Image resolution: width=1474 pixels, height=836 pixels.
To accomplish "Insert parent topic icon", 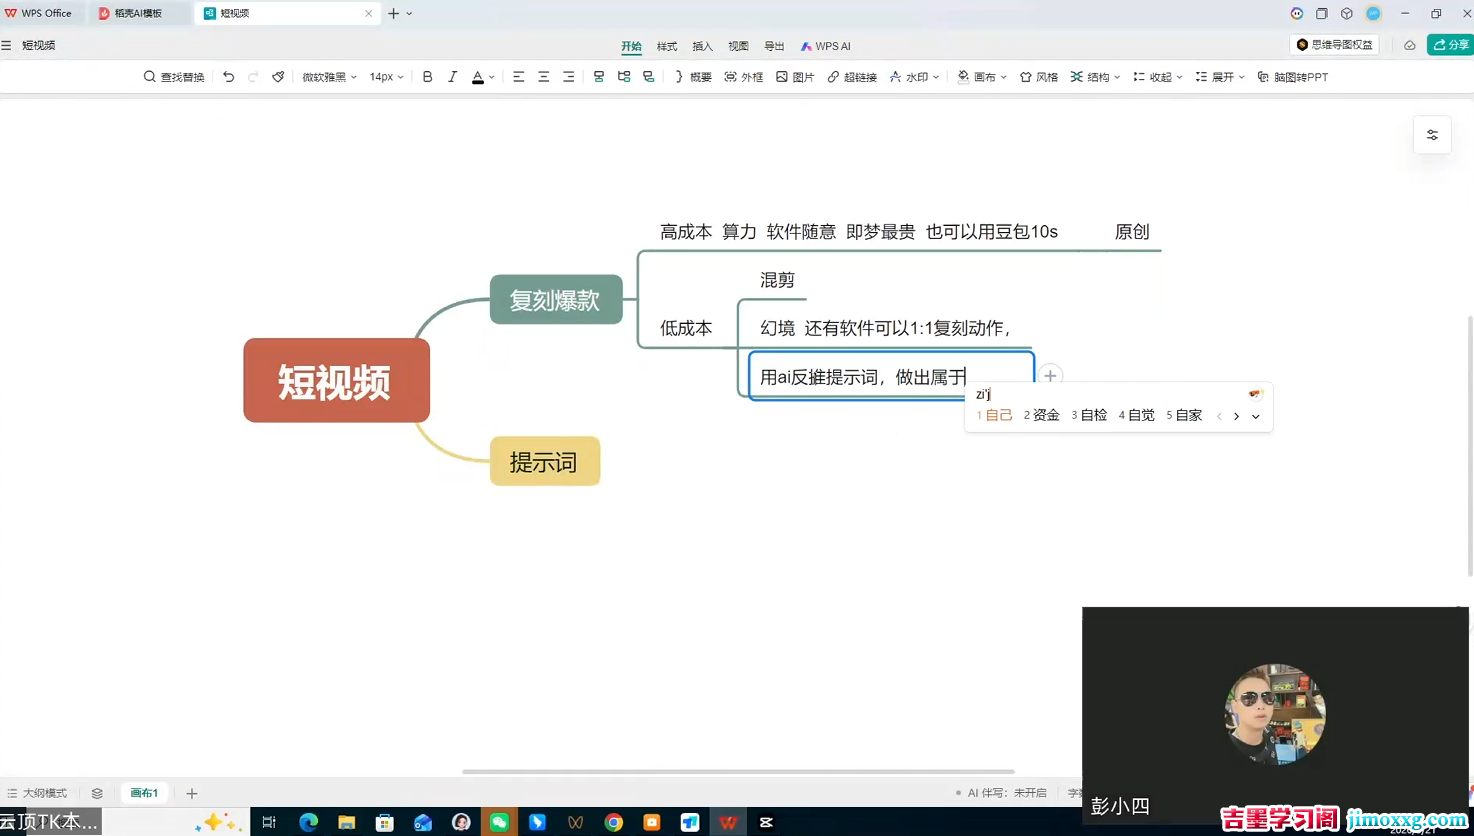I will (648, 77).
